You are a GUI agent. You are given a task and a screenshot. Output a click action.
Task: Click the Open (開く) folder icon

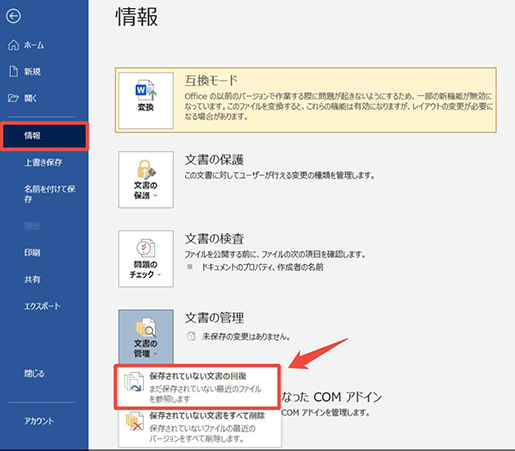(13, 98)
